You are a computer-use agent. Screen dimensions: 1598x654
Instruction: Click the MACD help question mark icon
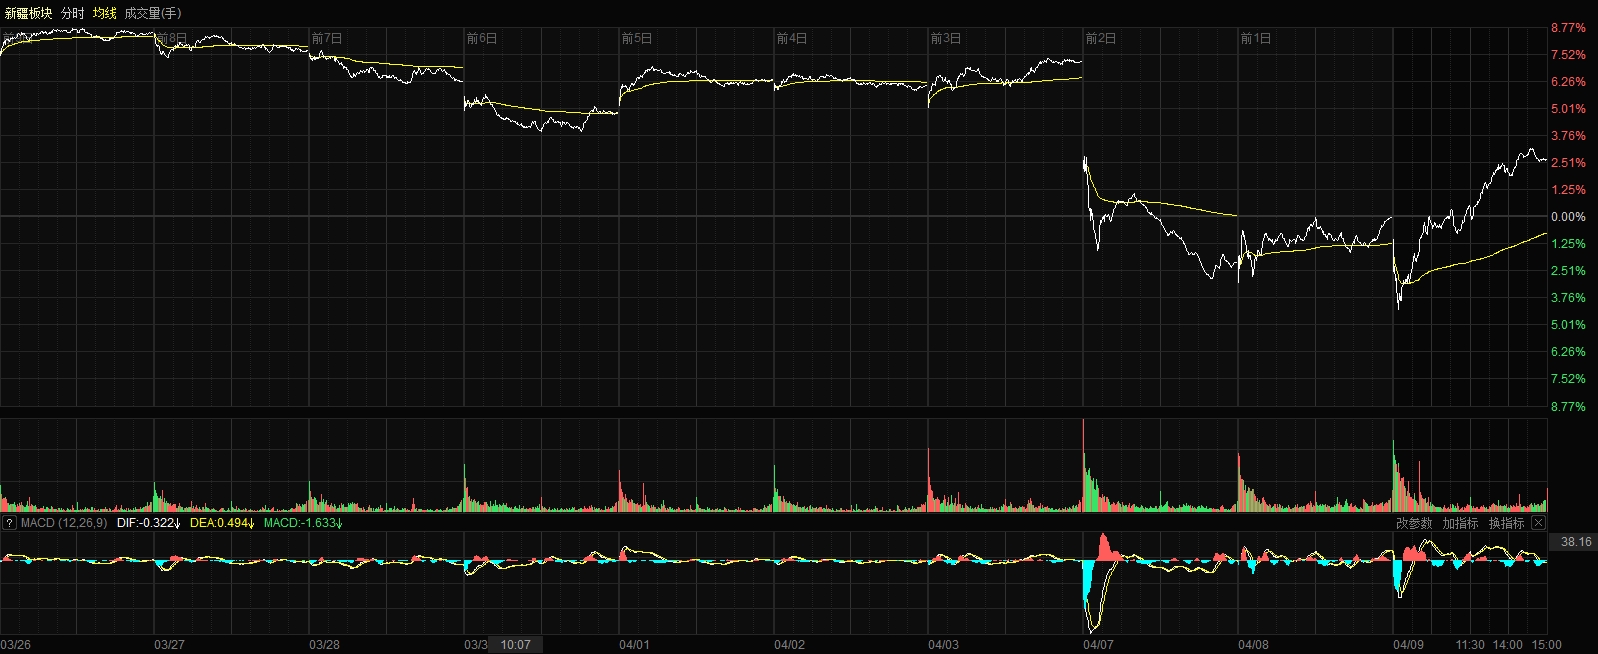pyautogui.click(x=9, y=523)
